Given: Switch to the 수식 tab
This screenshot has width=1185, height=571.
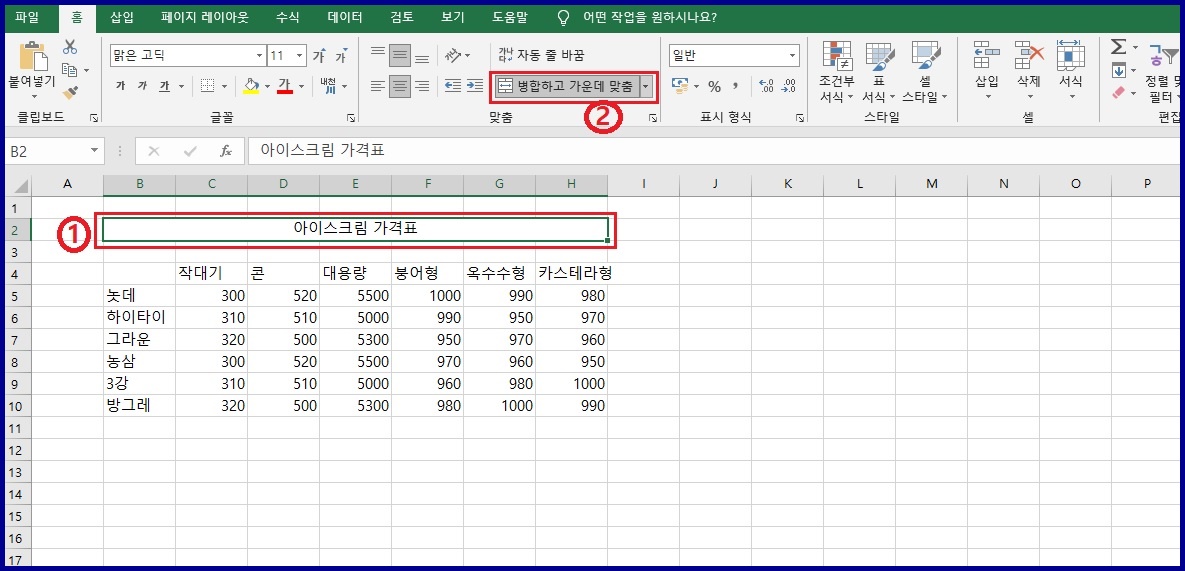Looking at the screenshot, I should (x=287, y=17).
